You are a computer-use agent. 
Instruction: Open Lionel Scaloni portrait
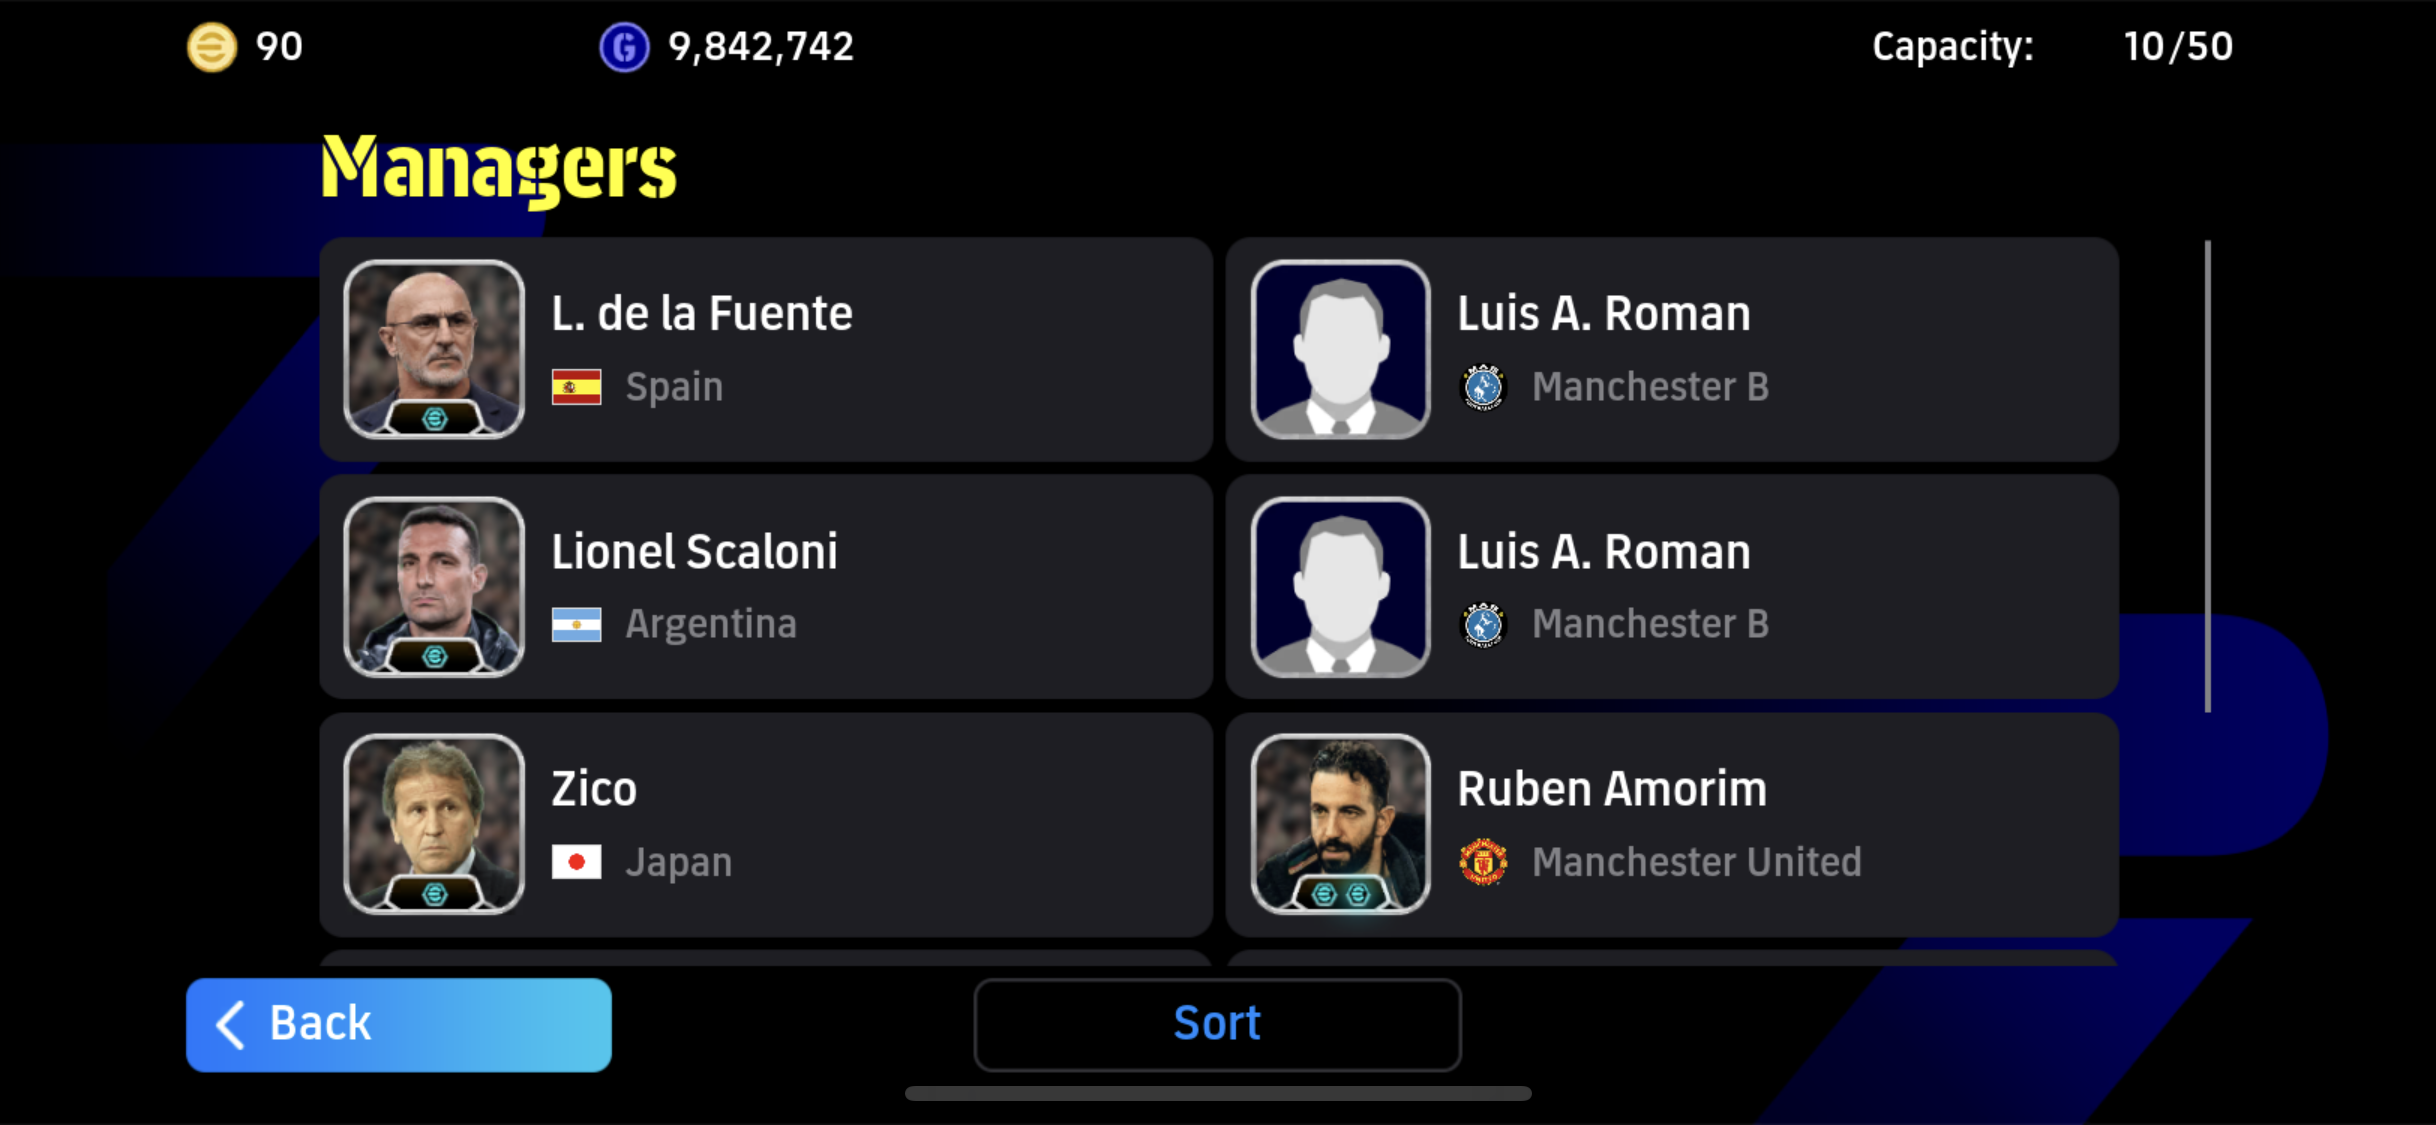tap(434, 587)
